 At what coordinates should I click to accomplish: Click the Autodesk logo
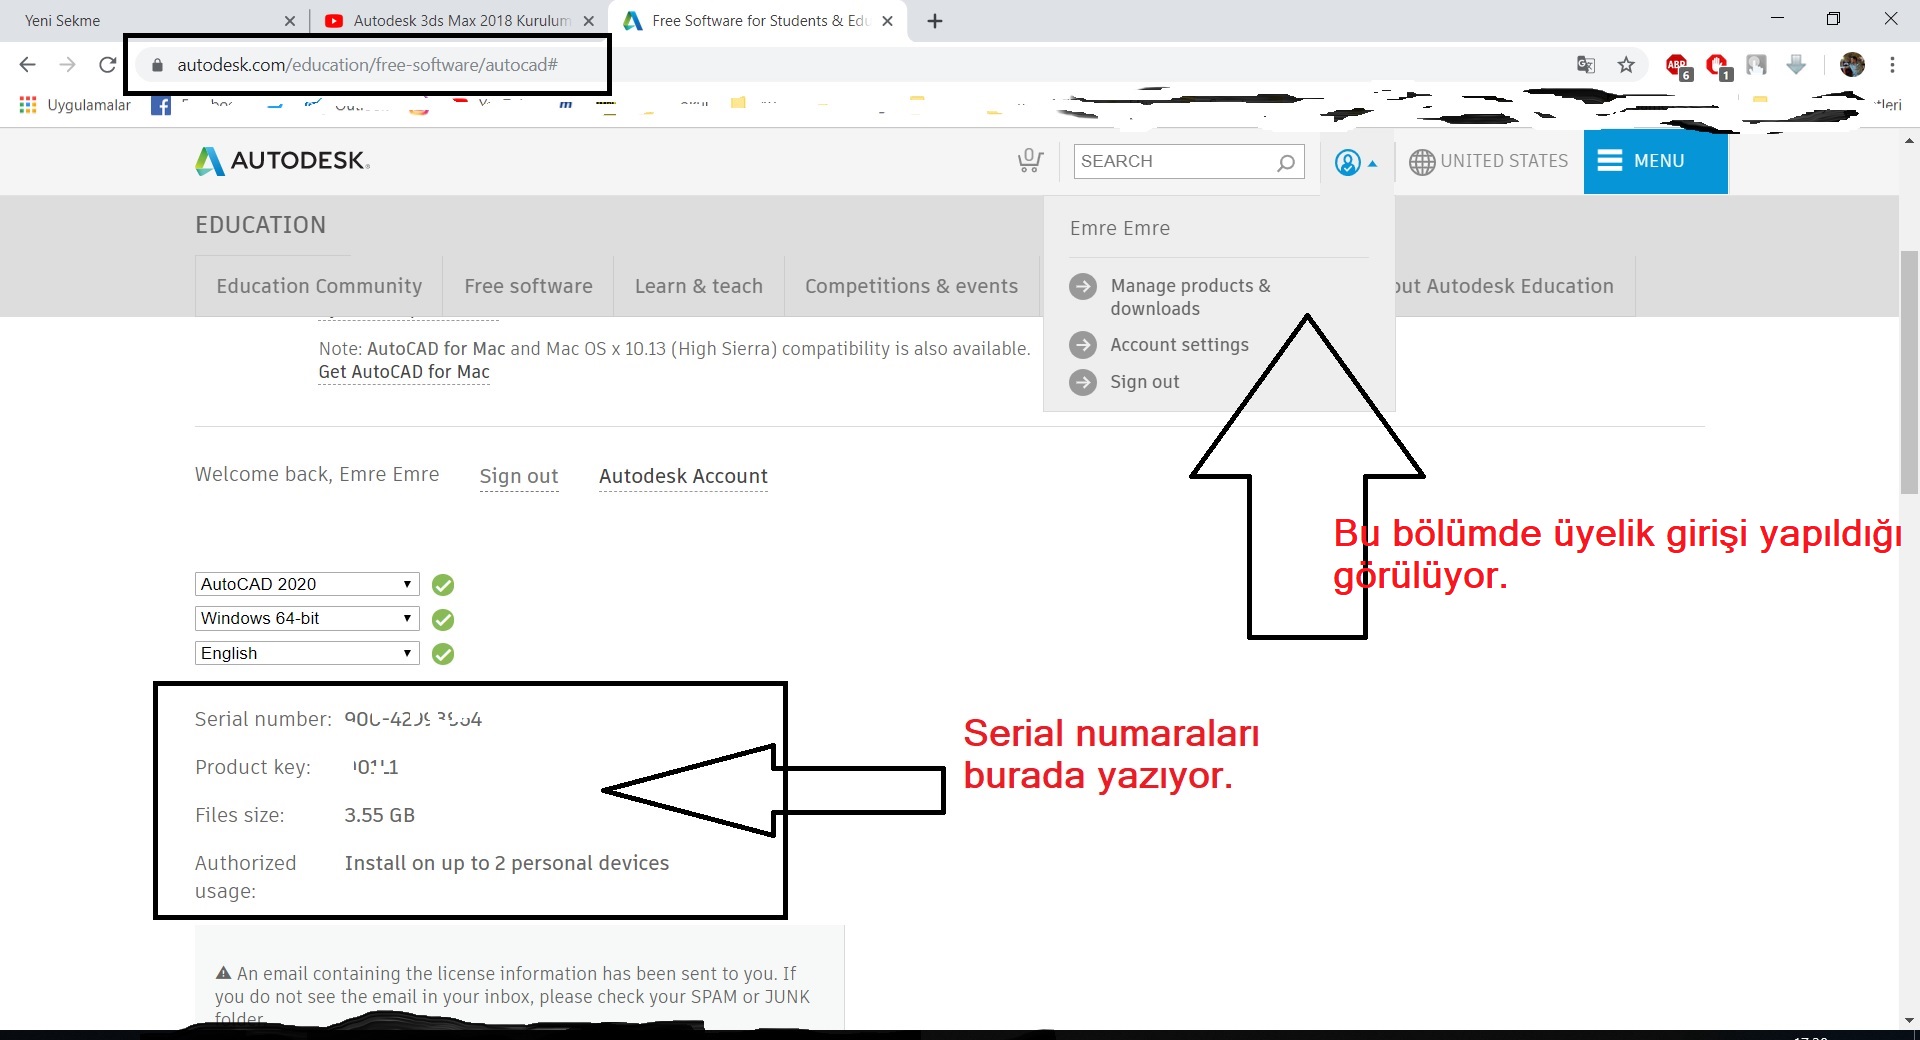282,161
